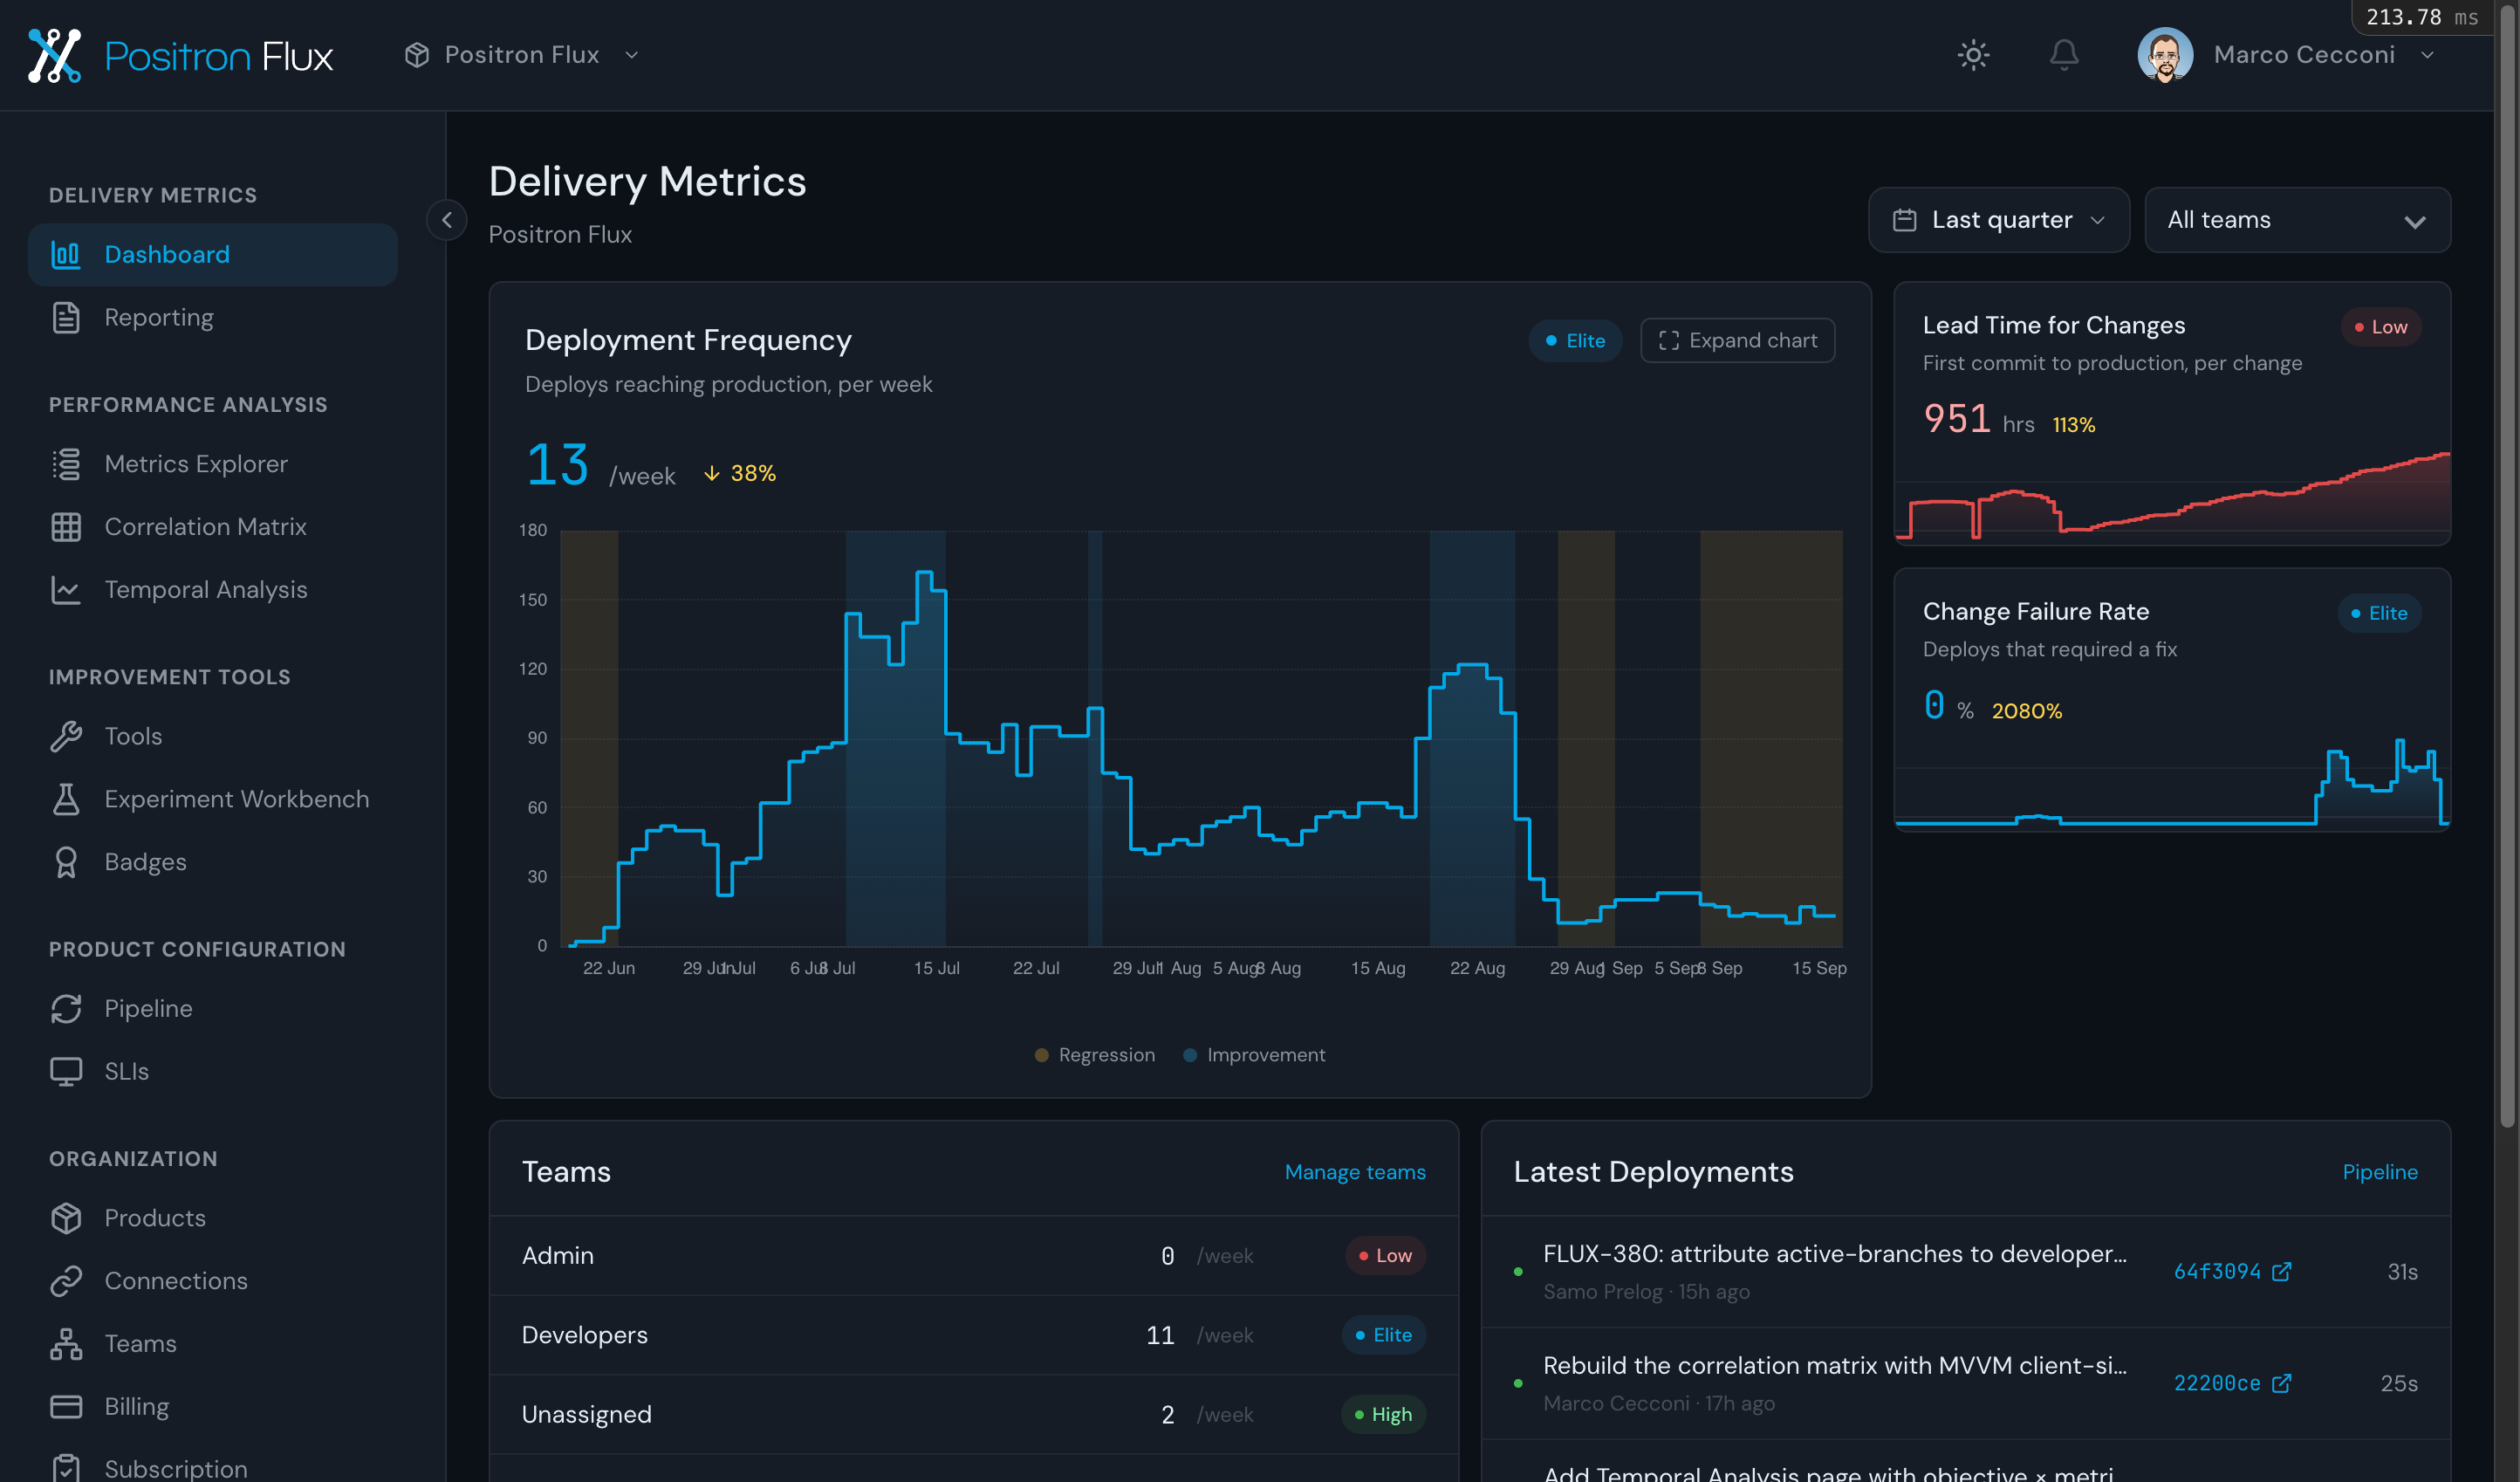This screenshot has width=2520, height=1482.
Task: Click the 38% downward trend arrow indicator
Action: (x=739, y=474)
